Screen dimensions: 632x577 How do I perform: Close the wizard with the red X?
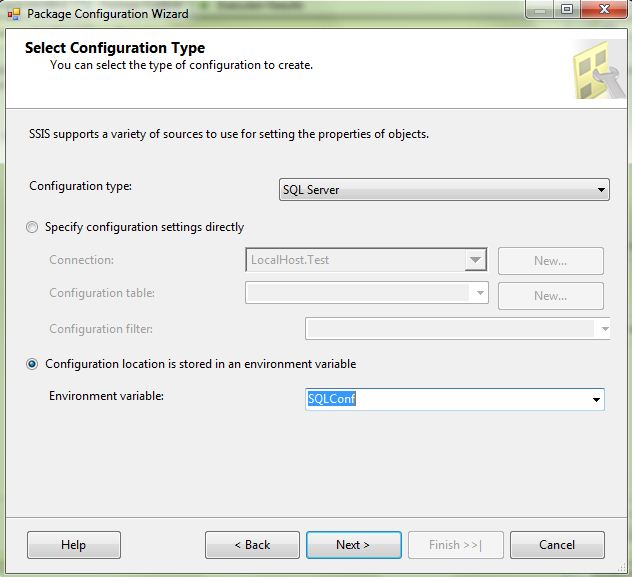pyautogui.click(x=603, y=11)
